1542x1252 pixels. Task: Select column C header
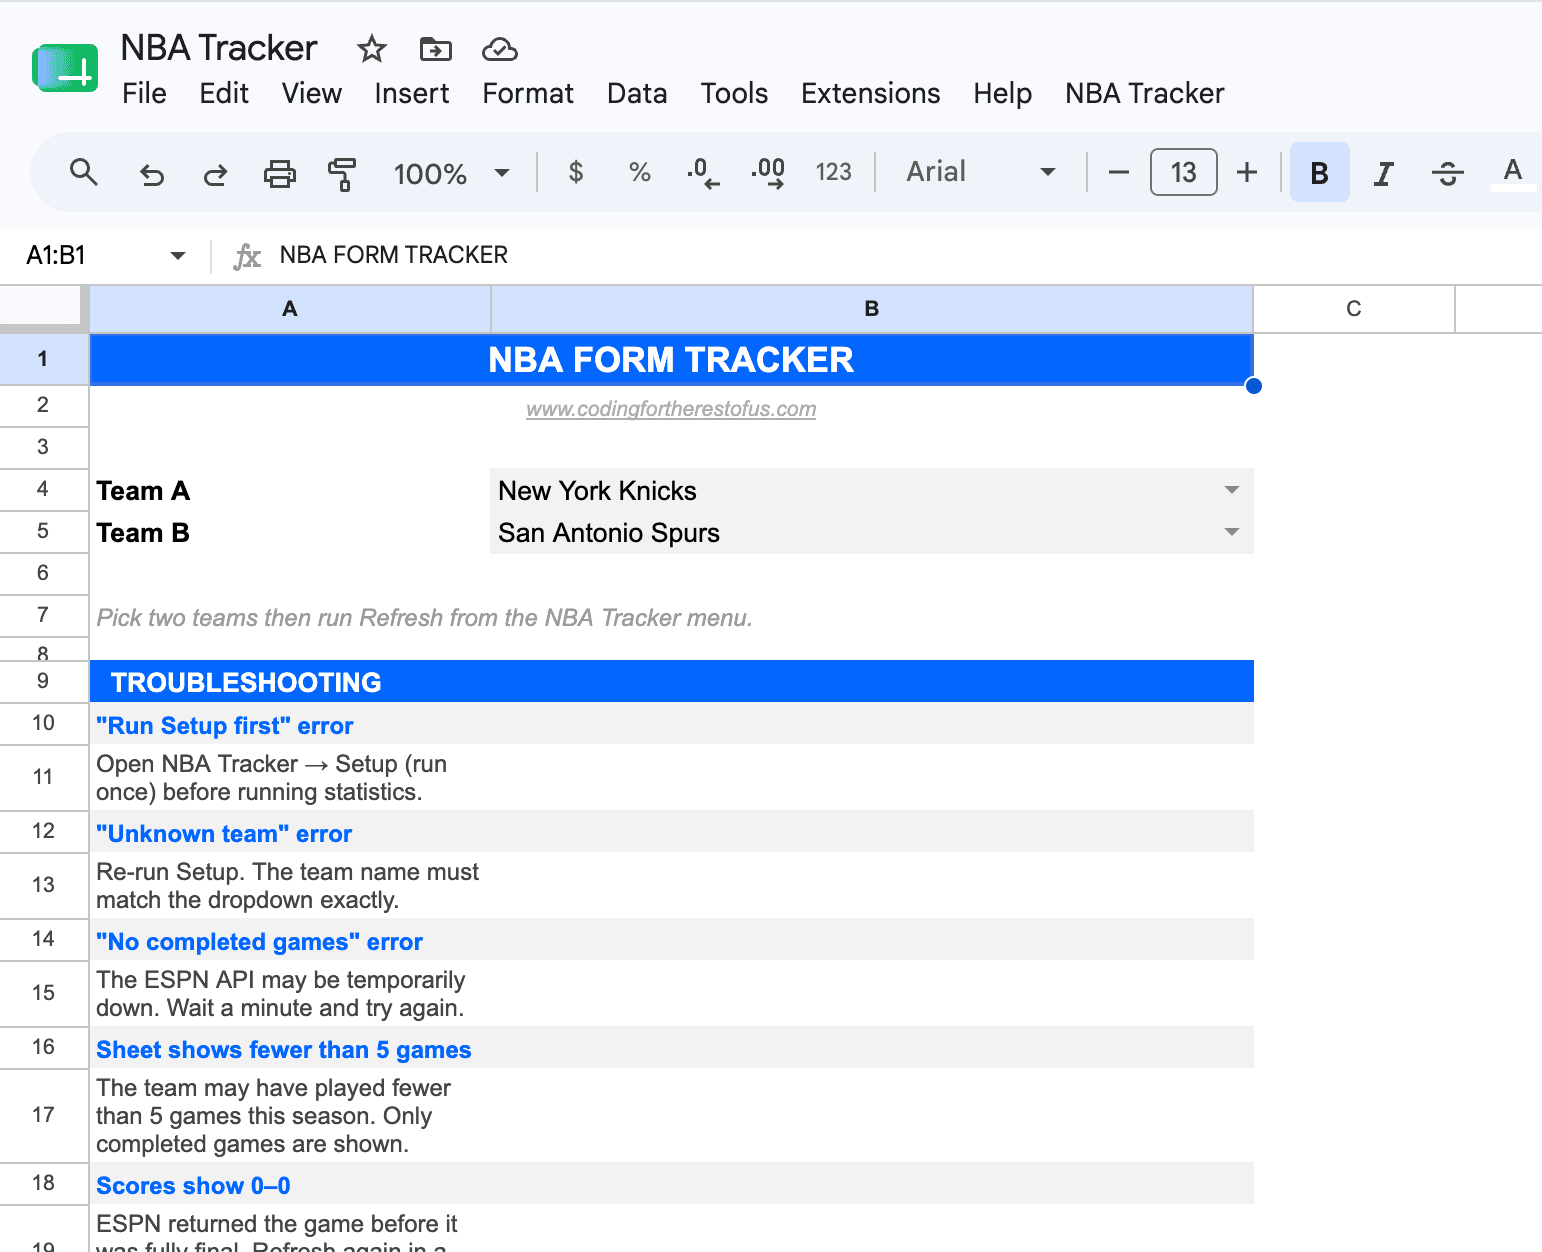[1354, 309]
